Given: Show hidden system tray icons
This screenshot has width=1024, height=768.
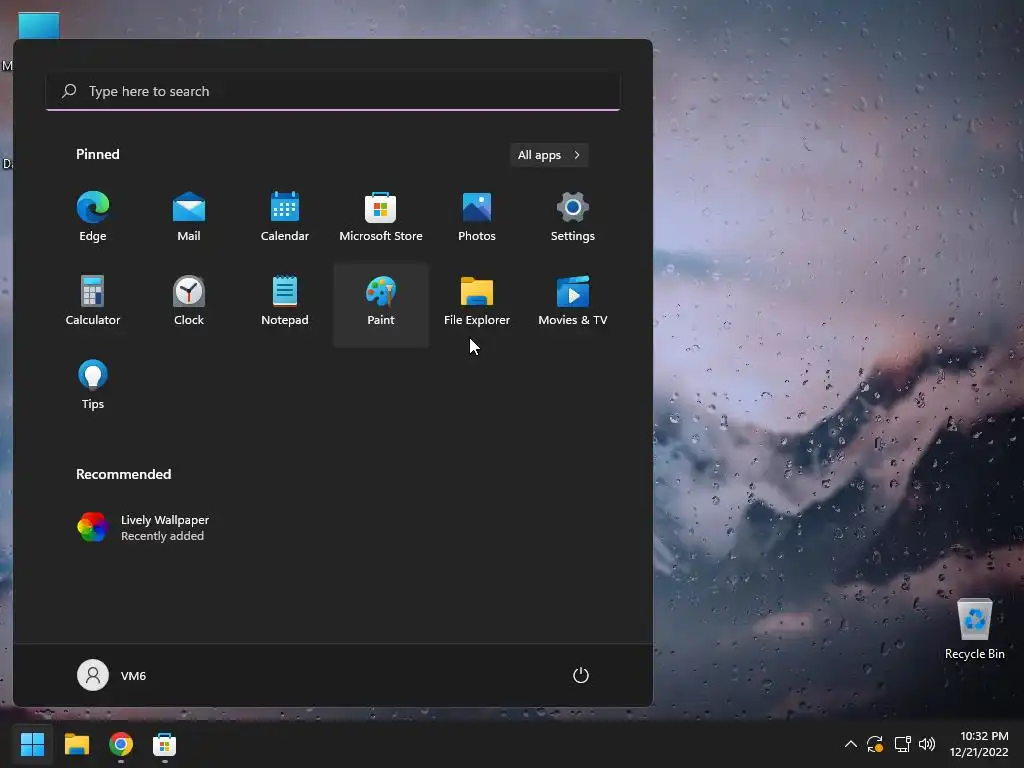Looking at the screenshot, I should point(851,744).
